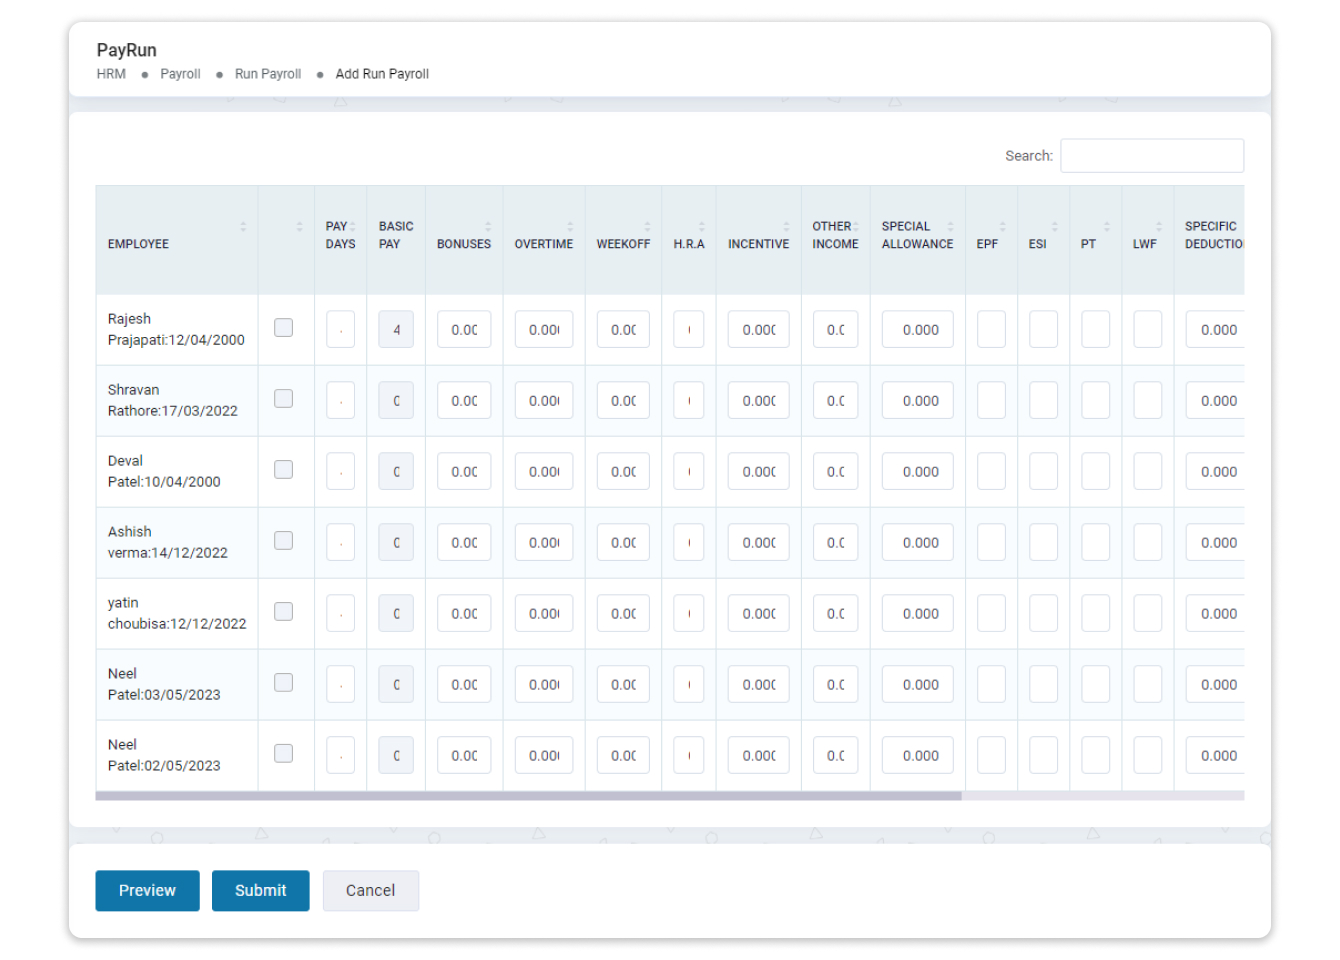Submit the payroll run
This screenshot has width=1340, height=960.
pyautogui.click(x=260, y=890)
